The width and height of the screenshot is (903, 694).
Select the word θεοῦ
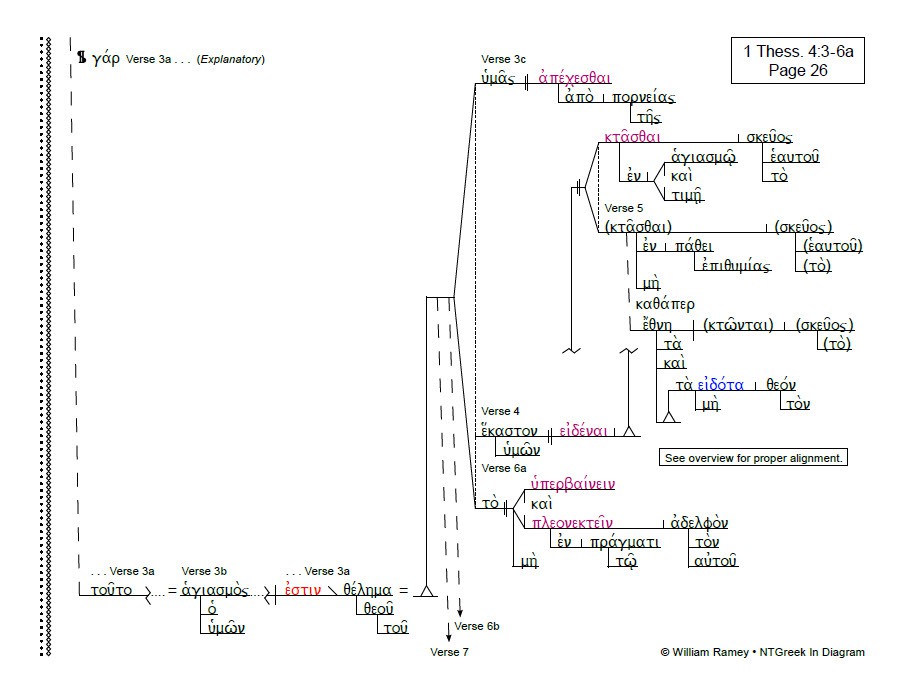pos(378,609)
